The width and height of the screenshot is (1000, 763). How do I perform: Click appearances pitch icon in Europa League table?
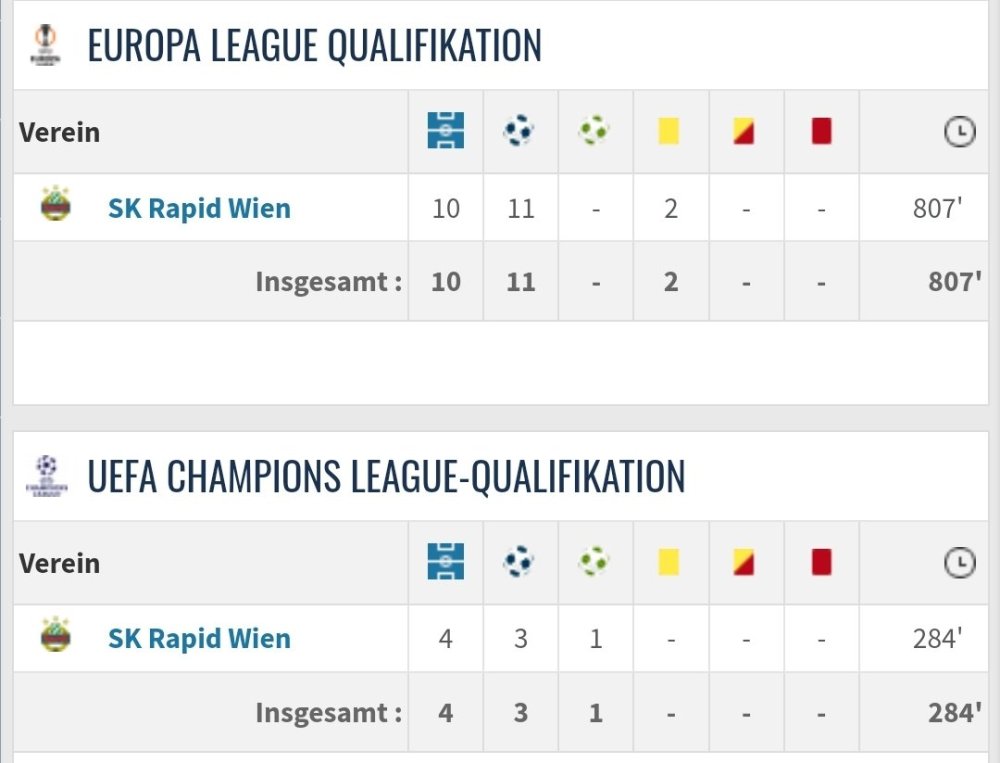coord(446,131)
